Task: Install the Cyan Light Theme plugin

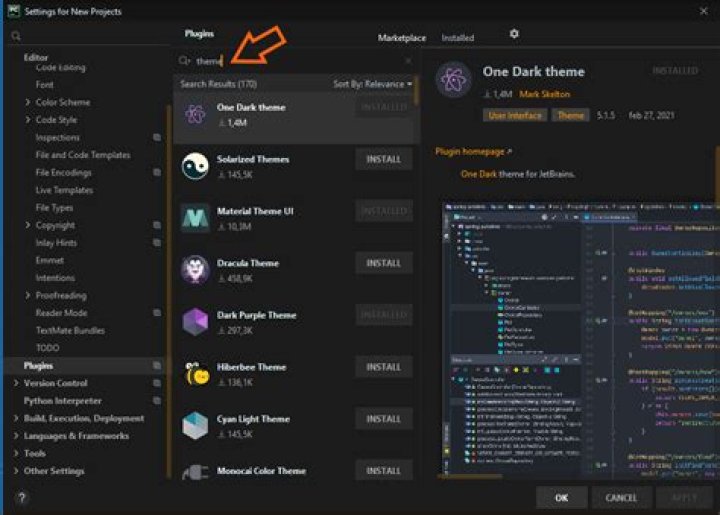Action: coord(384,419)
